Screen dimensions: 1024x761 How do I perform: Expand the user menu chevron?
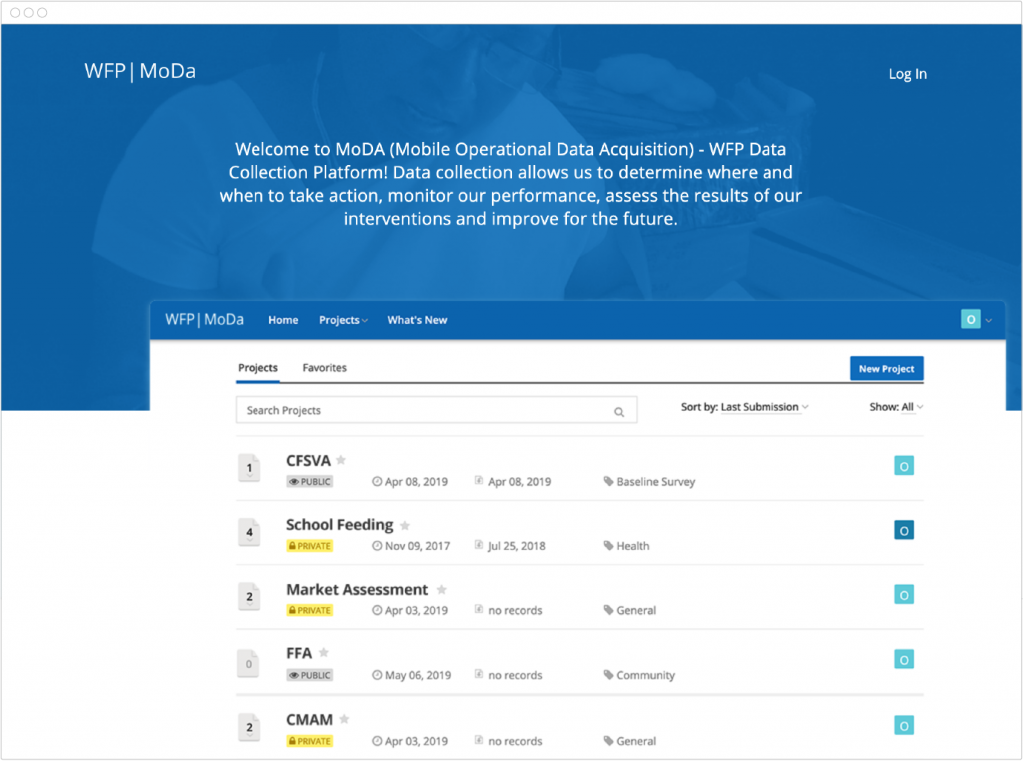989,320
